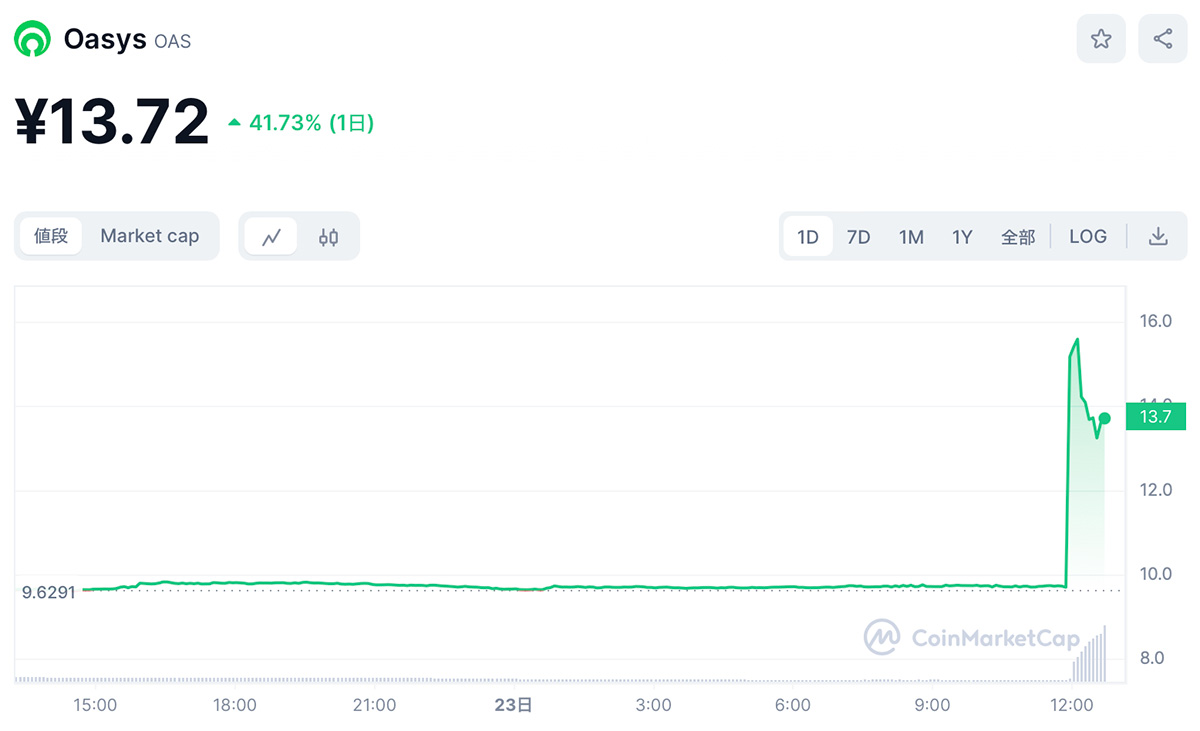
Task: Click the 23日 date axis label
Action: (x=514, y=705)
